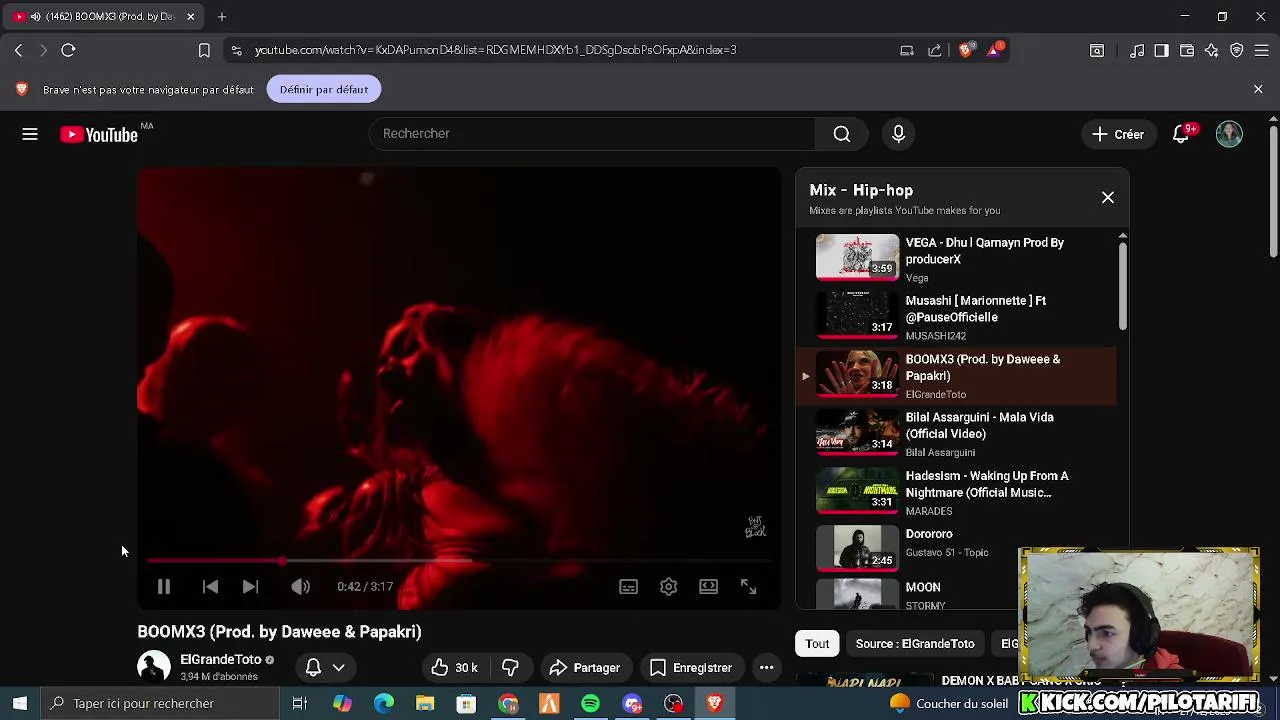Open Brave Shields lion icon
1280x720 pixels.
pos(965,50)
